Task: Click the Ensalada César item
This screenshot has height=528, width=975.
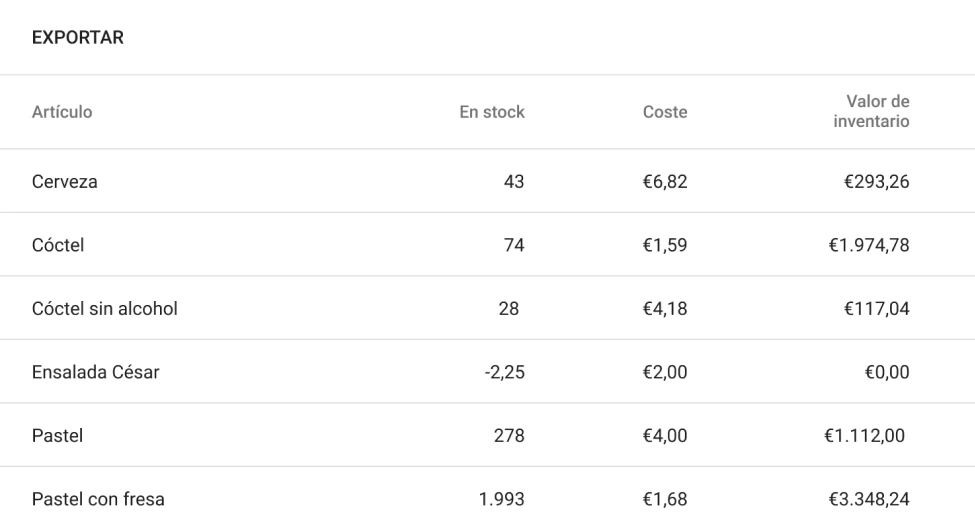Action: click(x=96, y=373)
